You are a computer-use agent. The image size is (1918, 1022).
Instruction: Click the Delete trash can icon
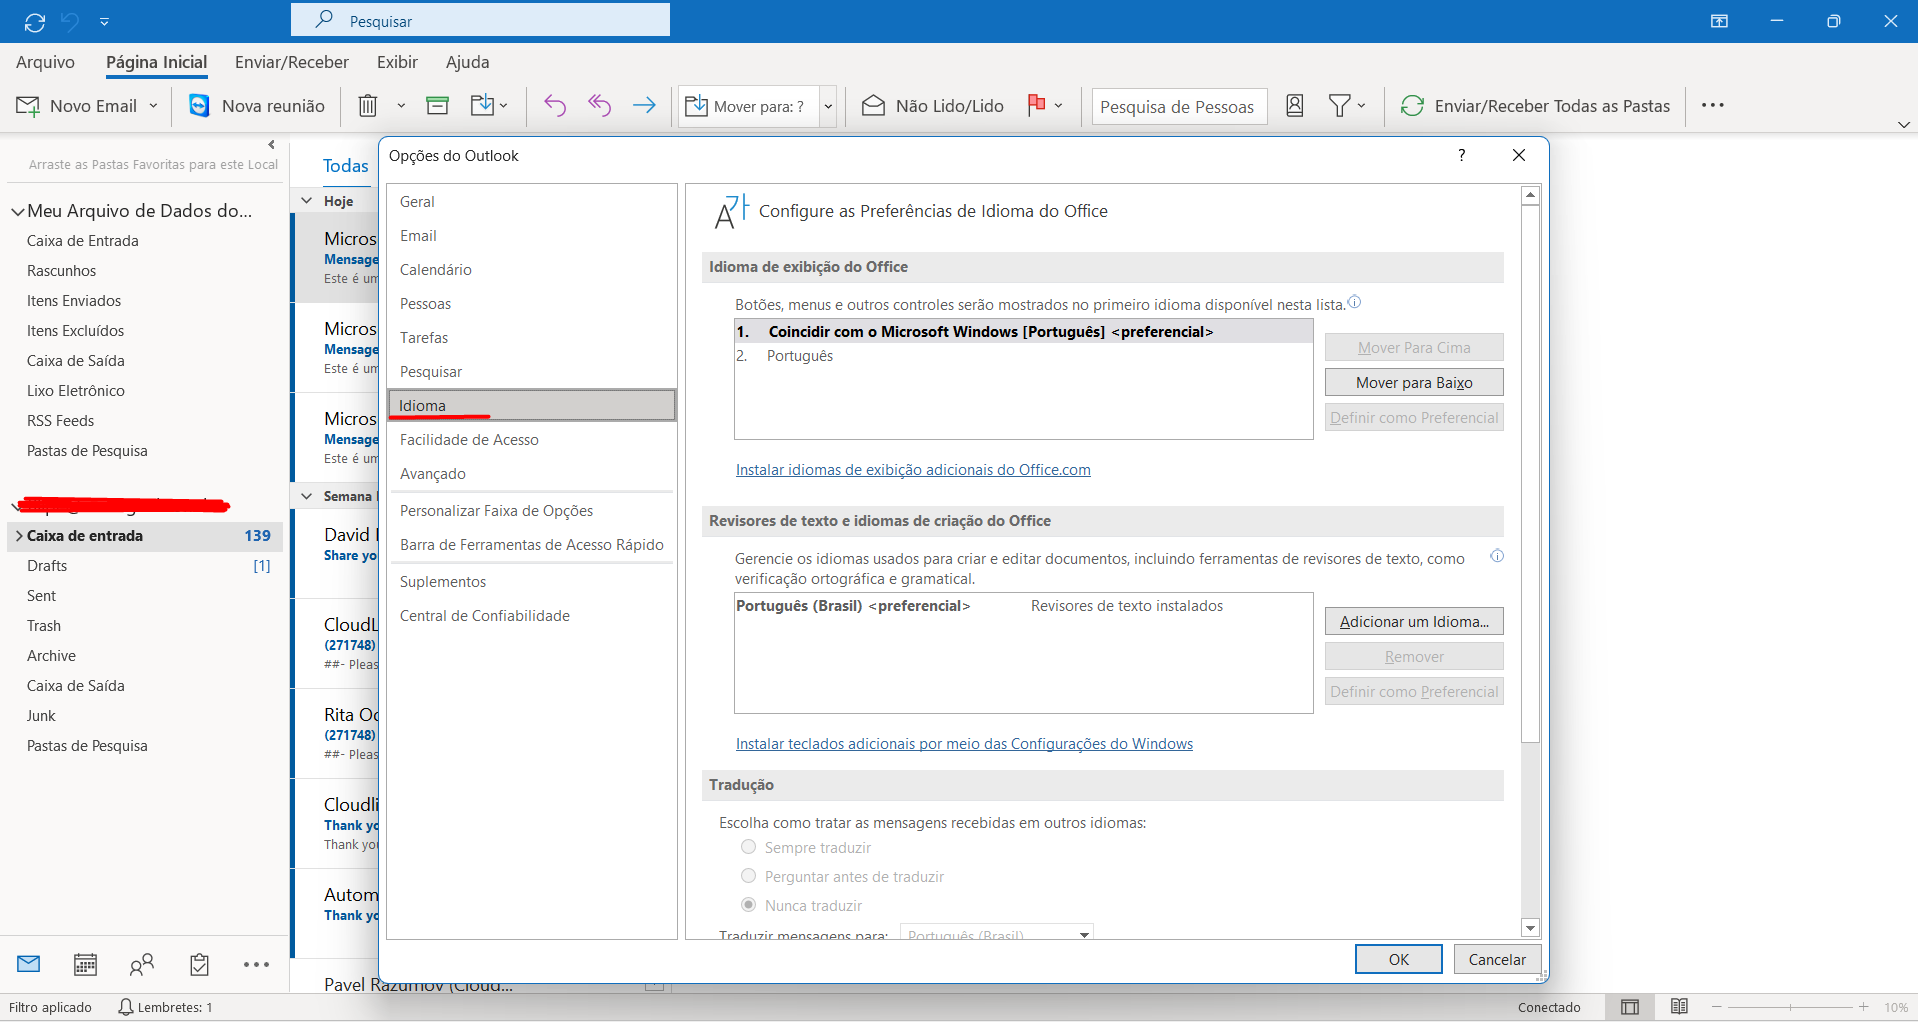click(x=368, y=106)
